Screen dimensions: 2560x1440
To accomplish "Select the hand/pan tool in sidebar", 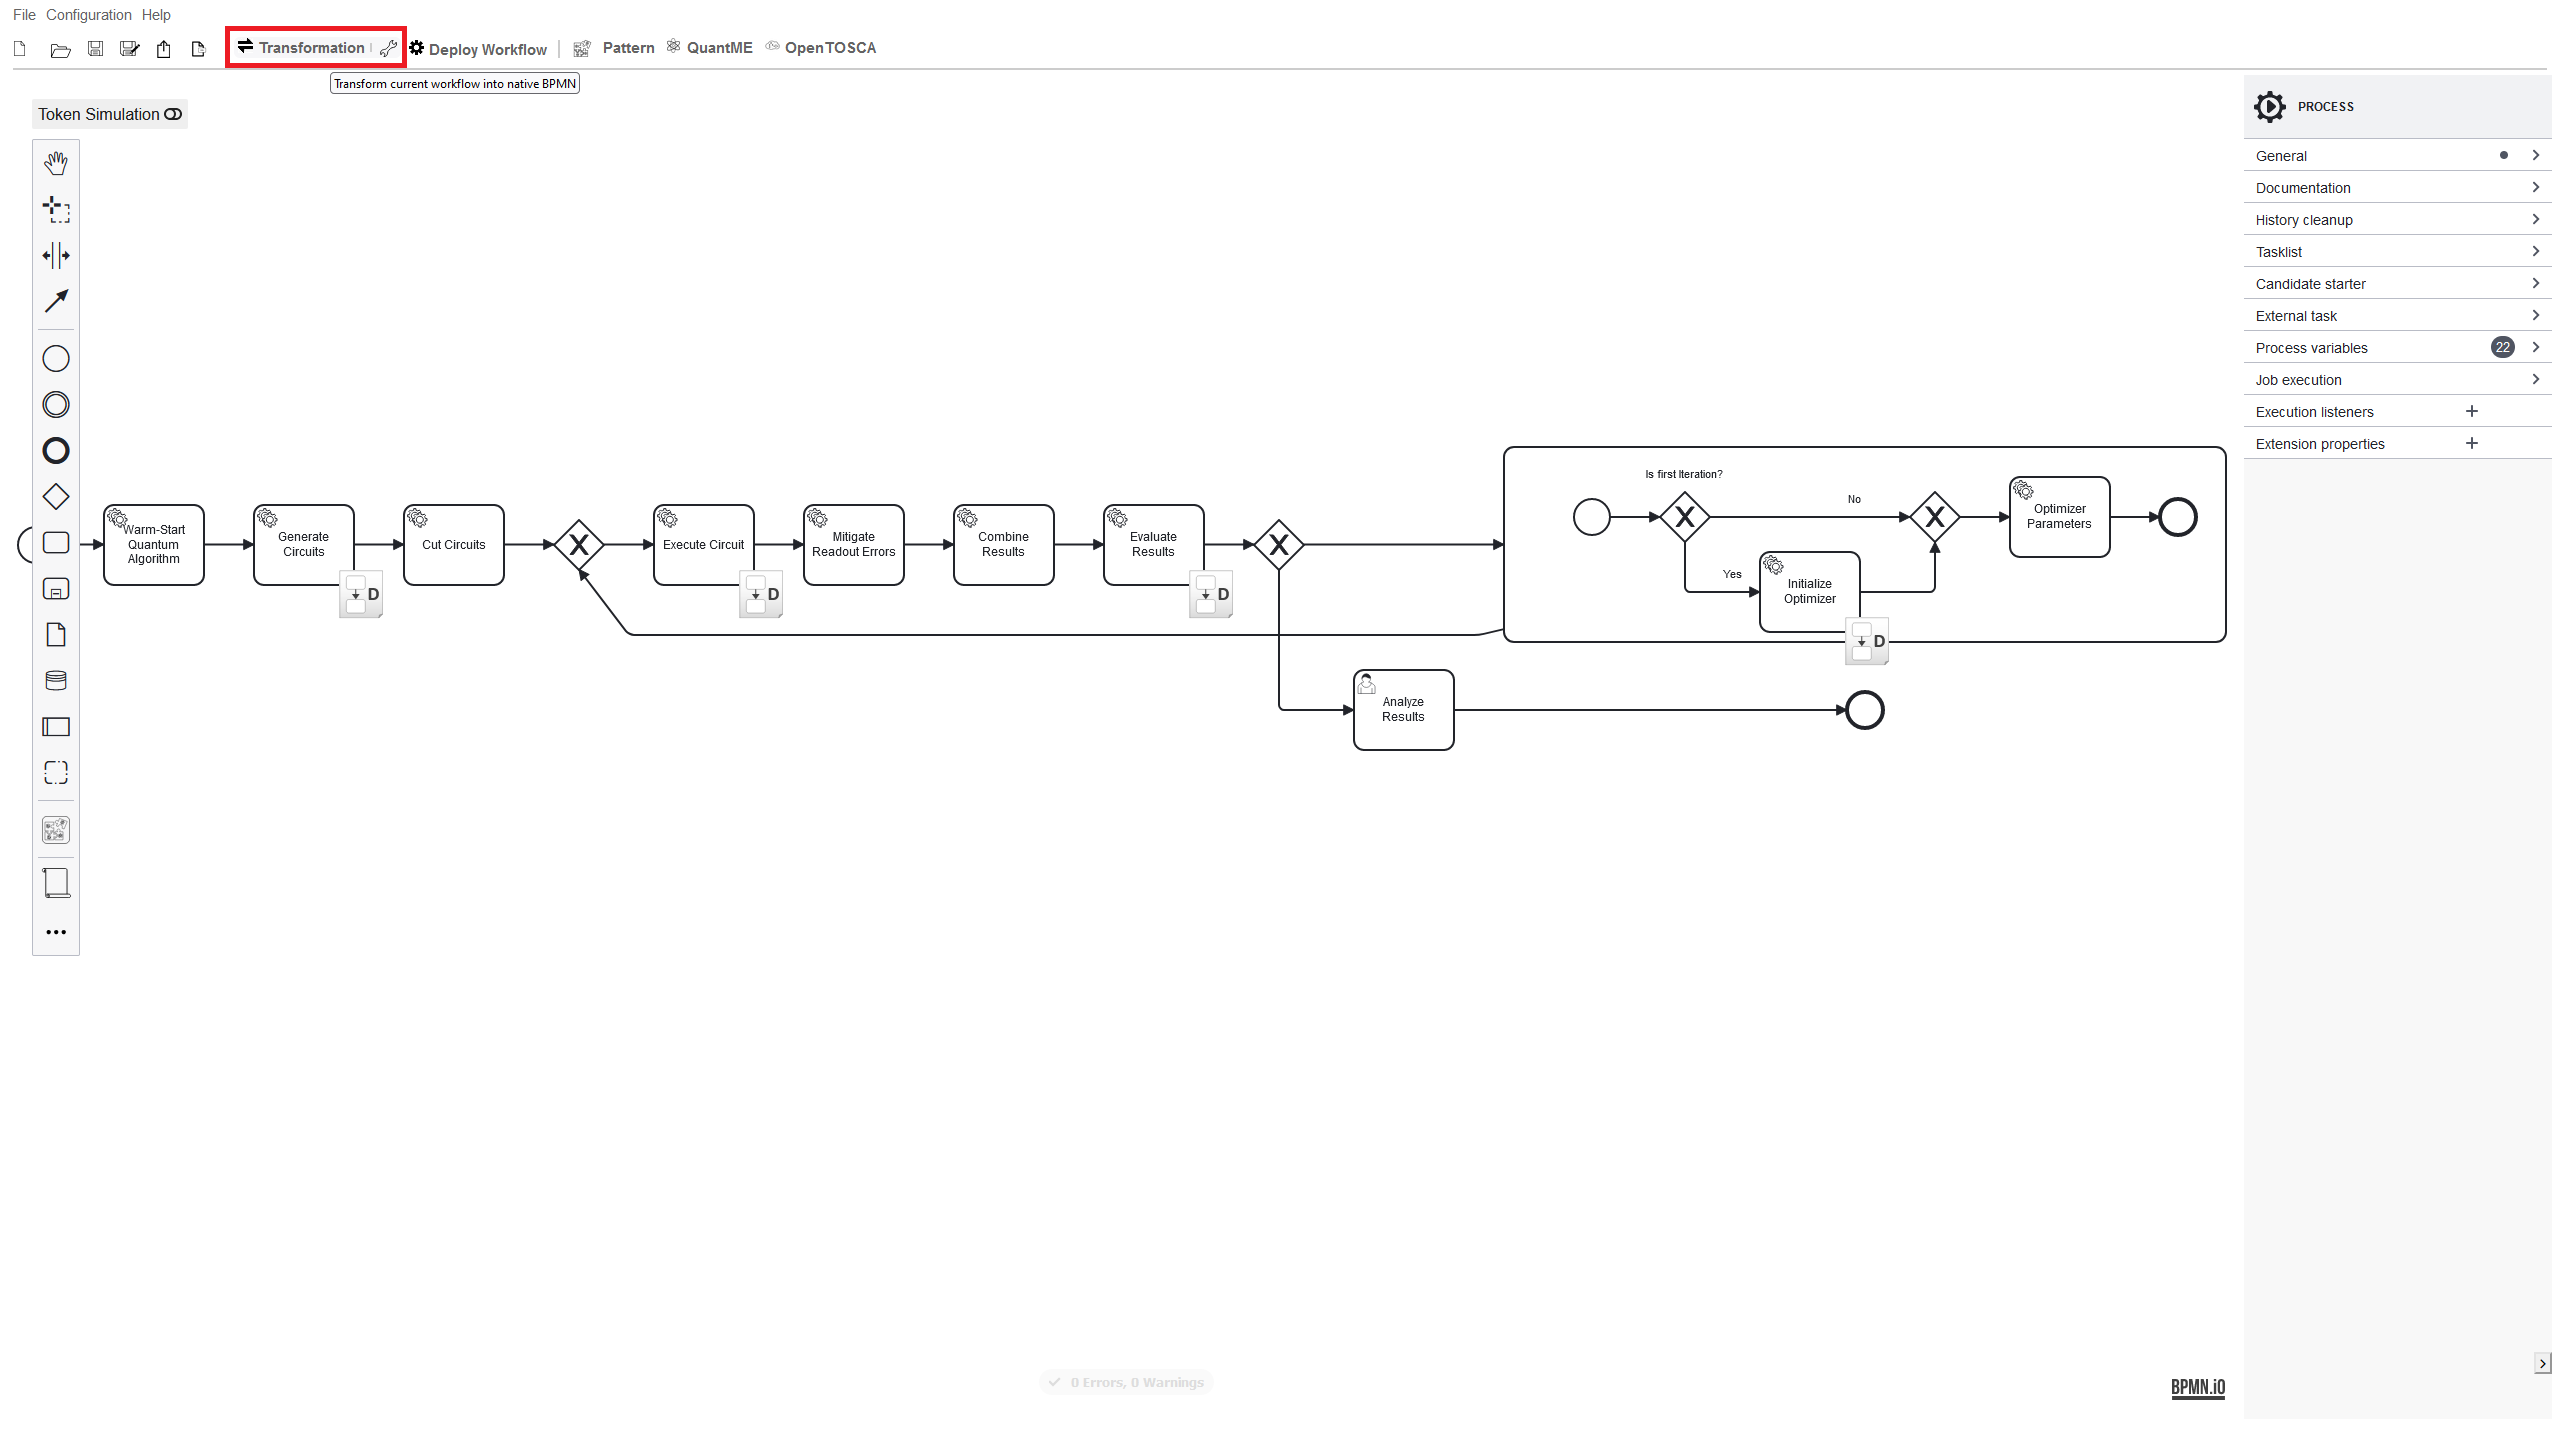I will tap(55, 162).
